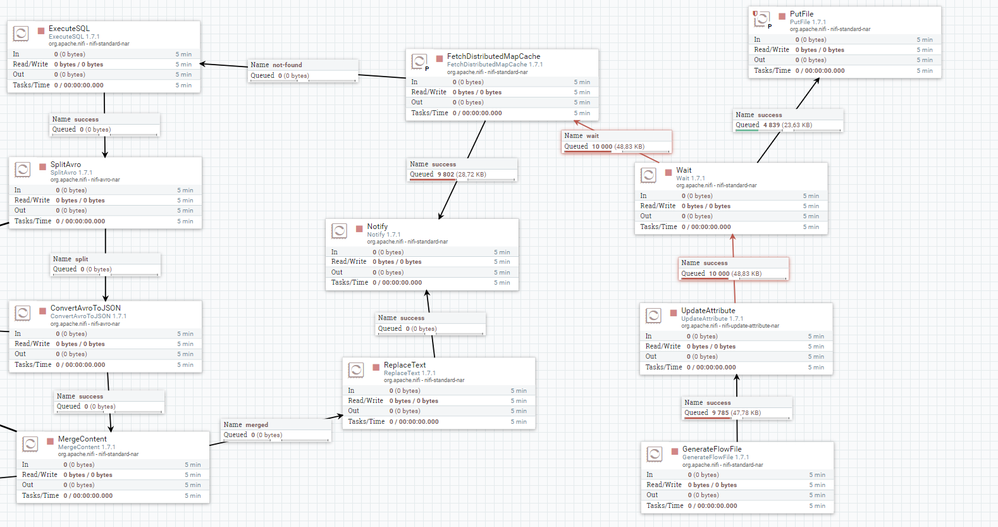The height and width of the screenshot is (527, 998).
Task: Click the In row in FetchDistributedMapCache
Action: click(x=502, y=82)
